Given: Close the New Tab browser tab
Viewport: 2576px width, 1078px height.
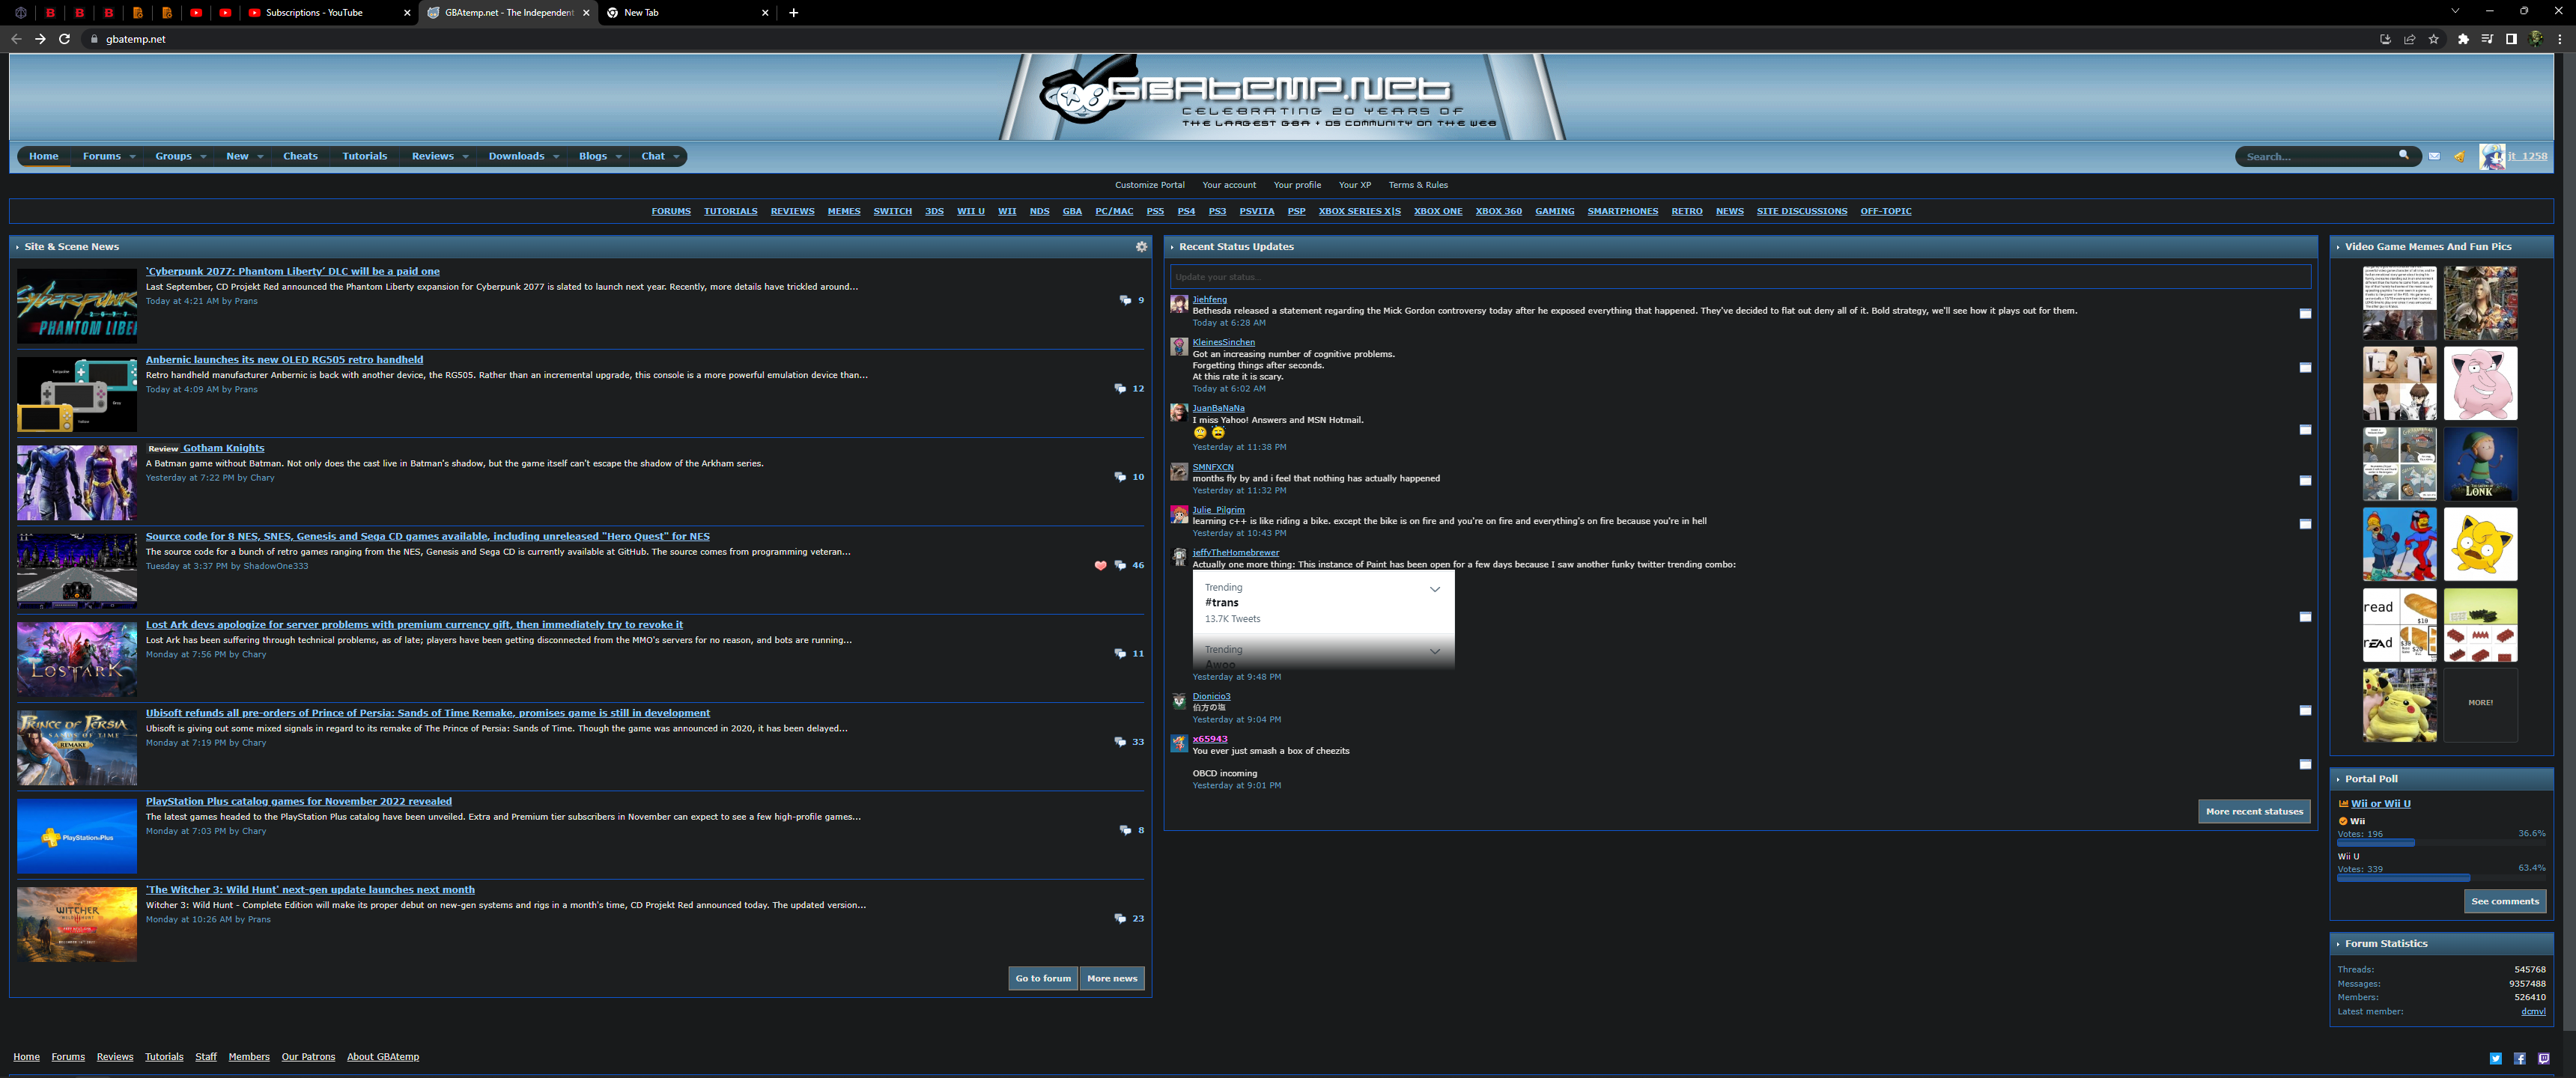Looking at the screenshot, I should [765, 13].
